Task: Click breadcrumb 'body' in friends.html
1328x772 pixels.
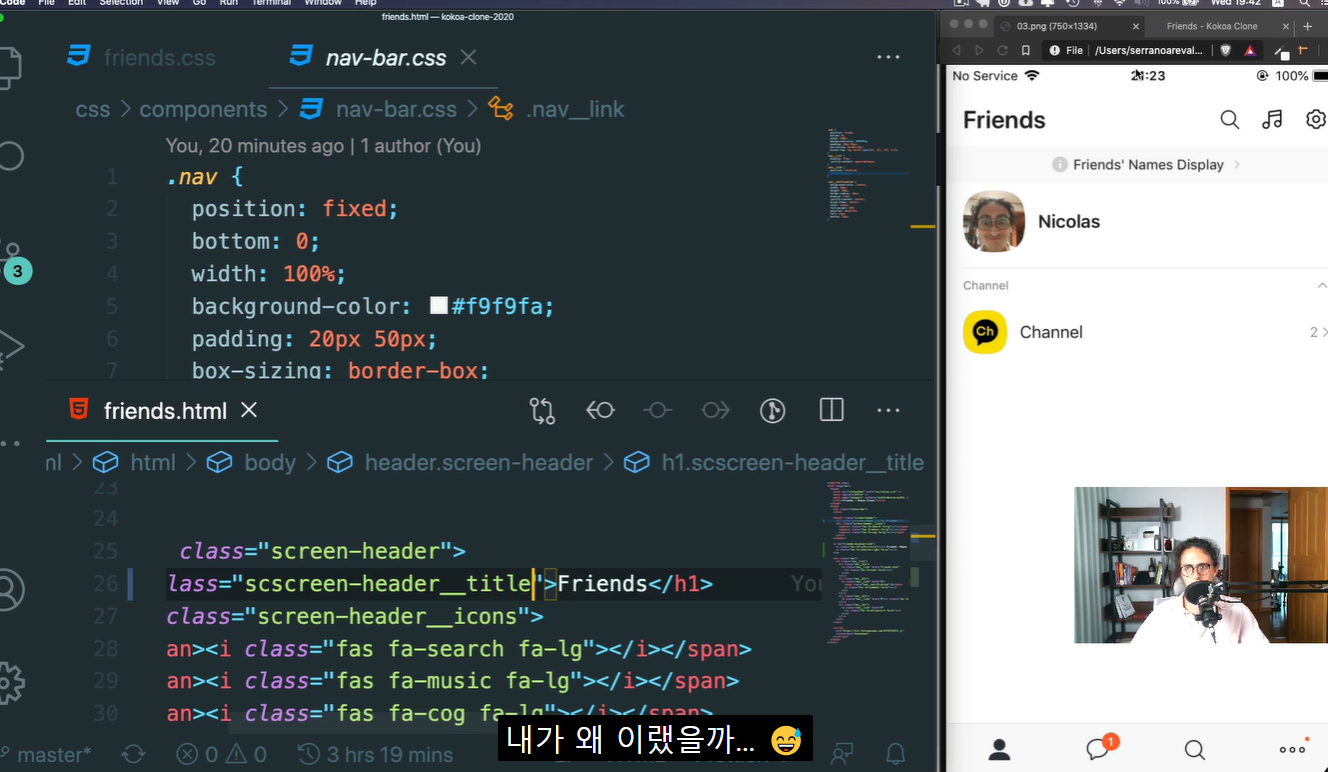Action: (x=270, y=463)
